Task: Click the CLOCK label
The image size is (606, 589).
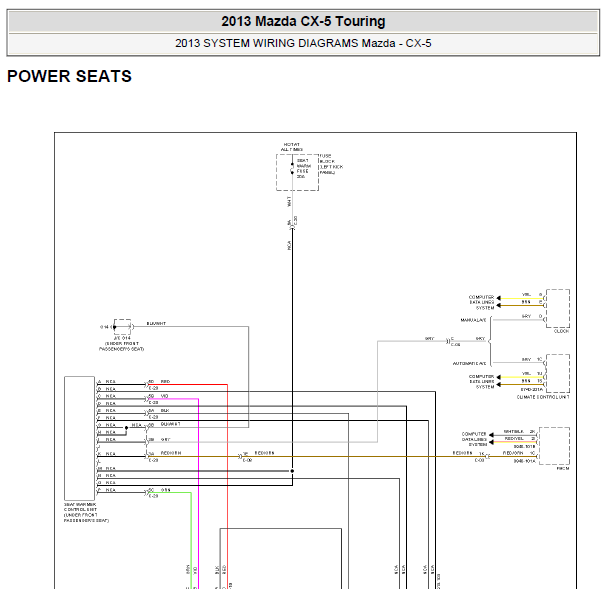Action: click(x=561, y=331)
